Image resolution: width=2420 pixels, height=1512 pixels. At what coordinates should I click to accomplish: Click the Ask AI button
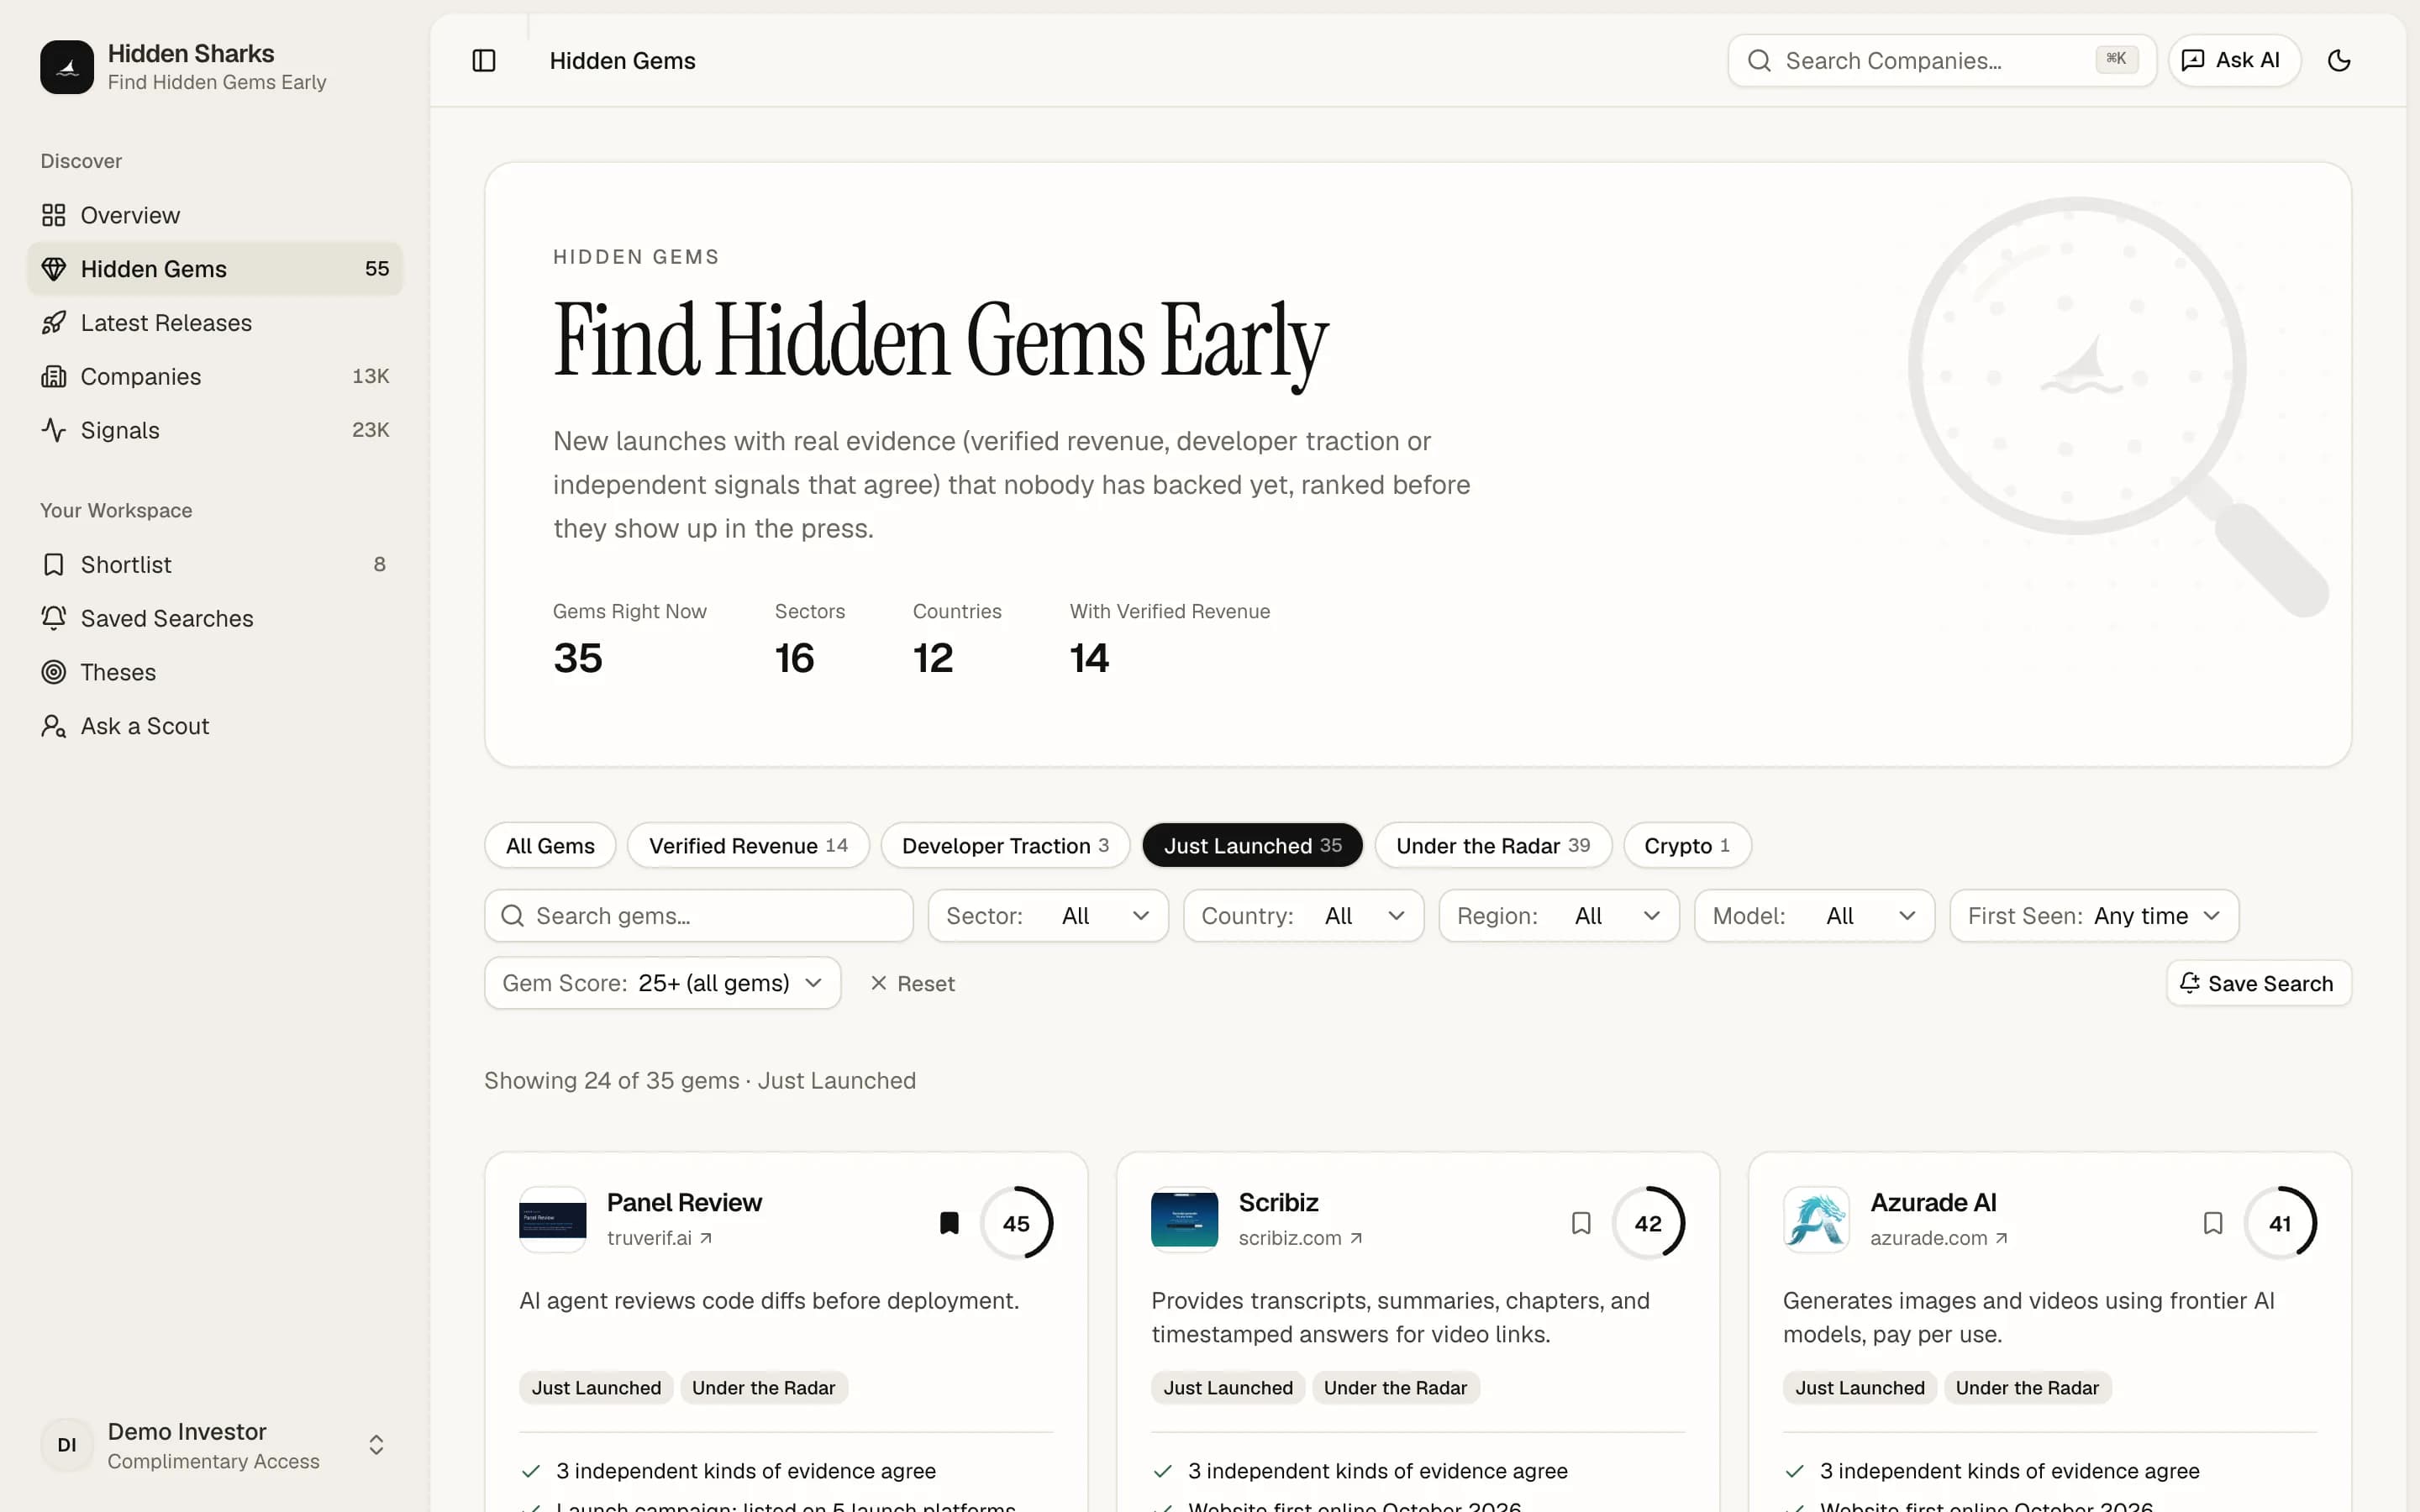(2235, 61)
